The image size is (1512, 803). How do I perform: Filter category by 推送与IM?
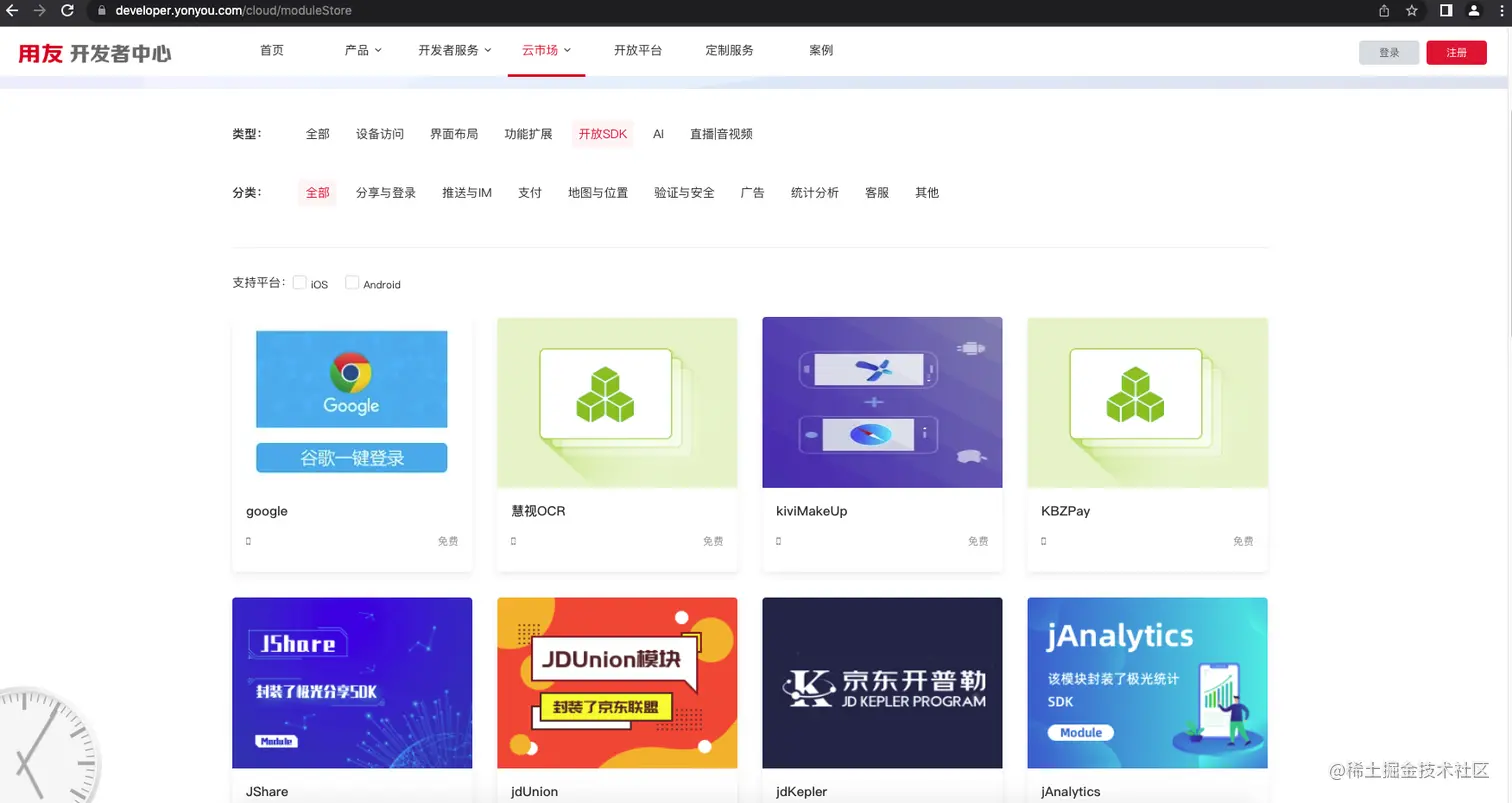point(467,193)
